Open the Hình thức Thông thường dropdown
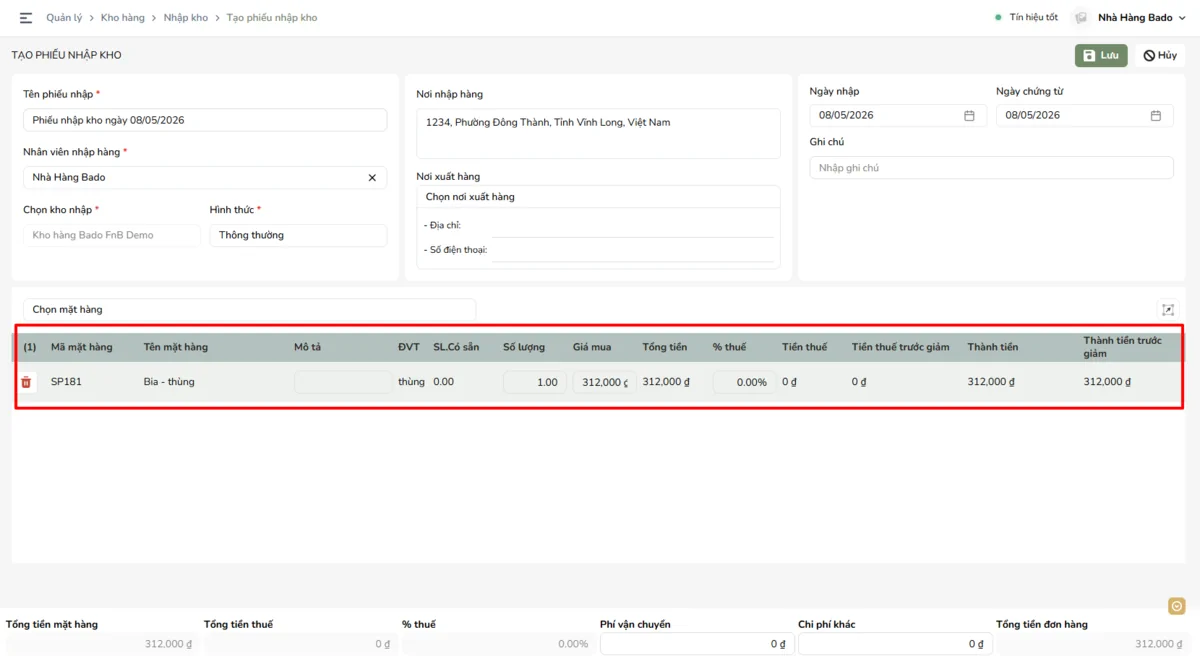Viewport: 1200px width, 661px height. tap(298, 235)
